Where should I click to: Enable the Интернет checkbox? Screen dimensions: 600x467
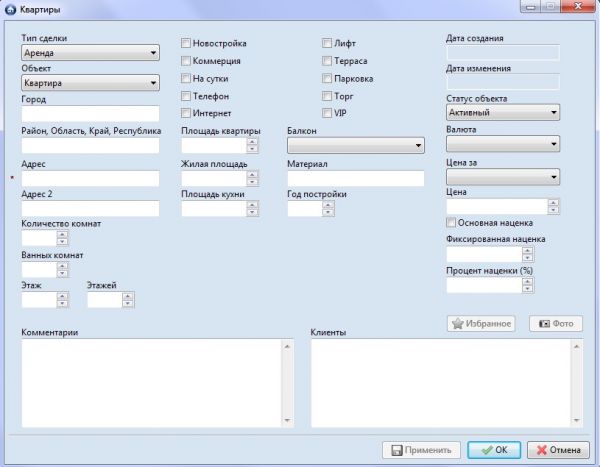click(x=186, y=113)
